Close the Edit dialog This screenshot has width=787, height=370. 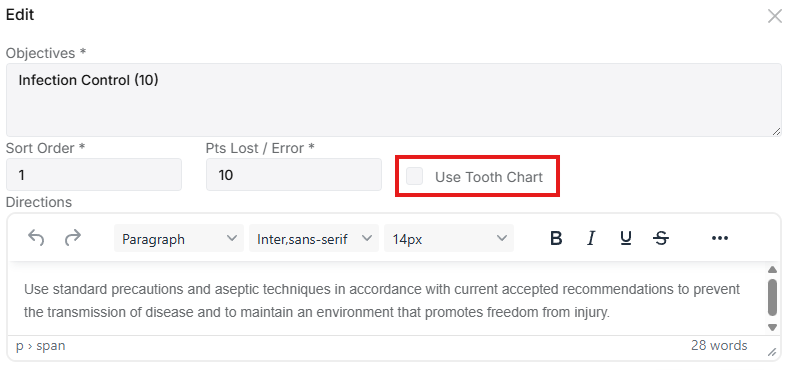tap(774, 16)
